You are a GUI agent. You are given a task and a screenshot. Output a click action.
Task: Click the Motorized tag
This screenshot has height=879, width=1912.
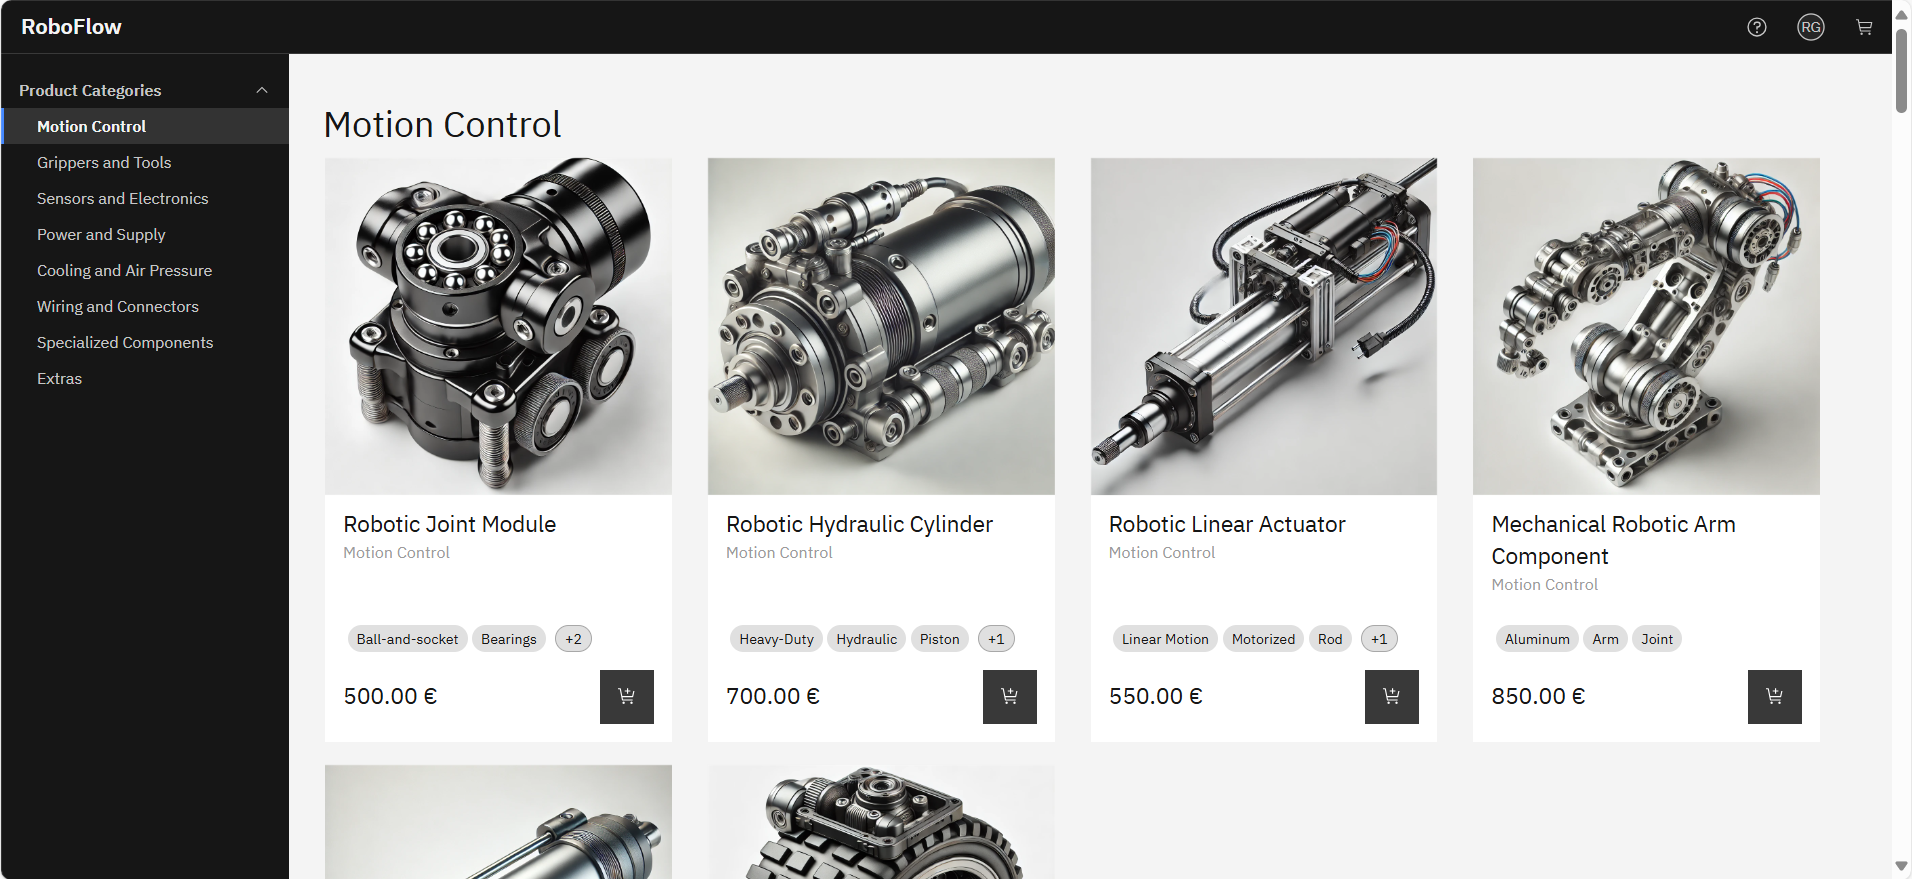[x=1263, y=639]
